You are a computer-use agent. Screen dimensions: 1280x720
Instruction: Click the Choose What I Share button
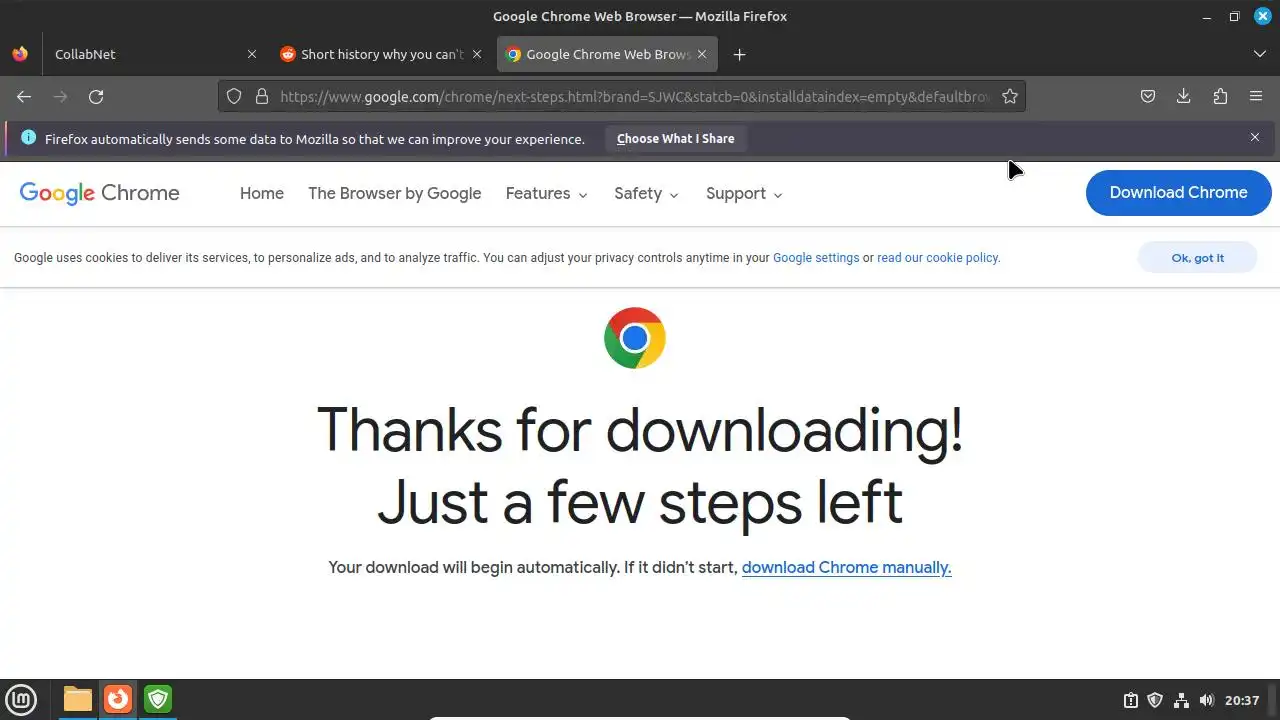click(x=676, y=139)
